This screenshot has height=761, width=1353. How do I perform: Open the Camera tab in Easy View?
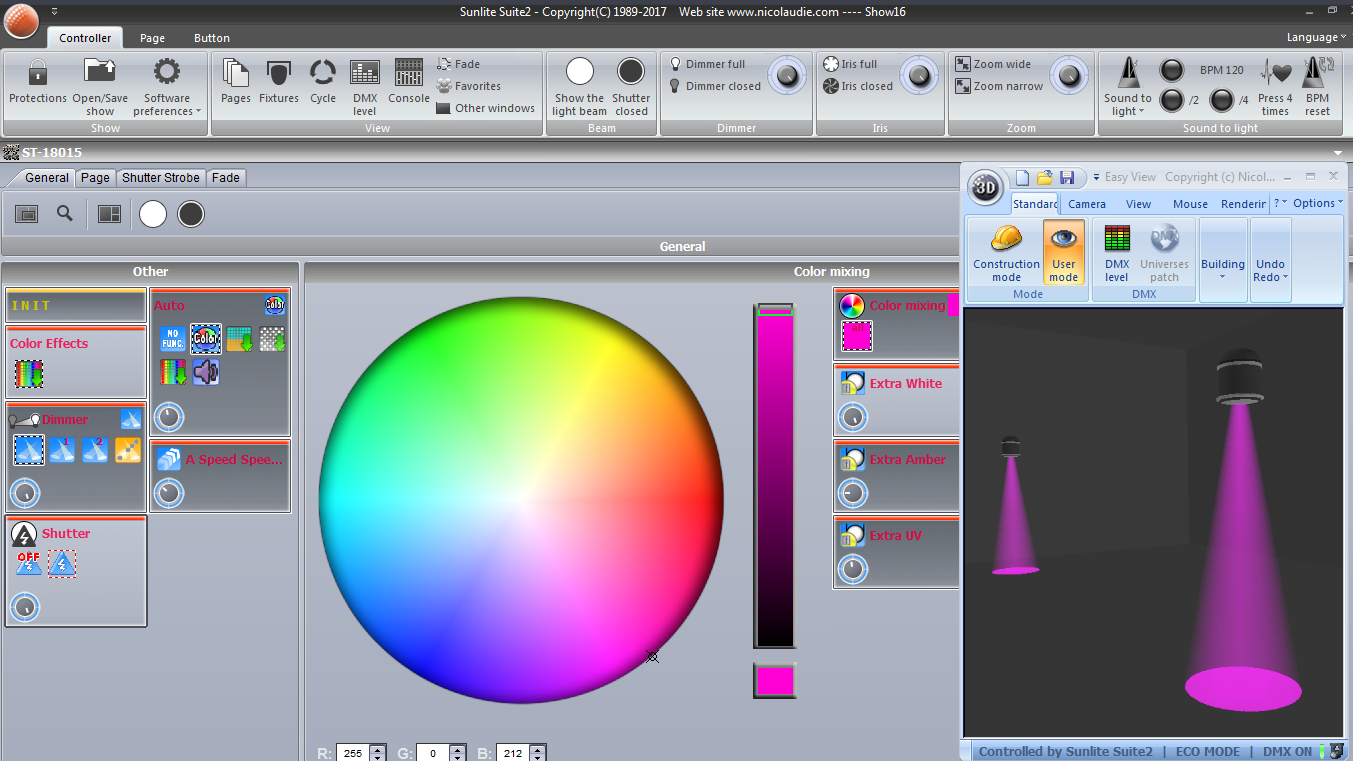coord(1087,204)
